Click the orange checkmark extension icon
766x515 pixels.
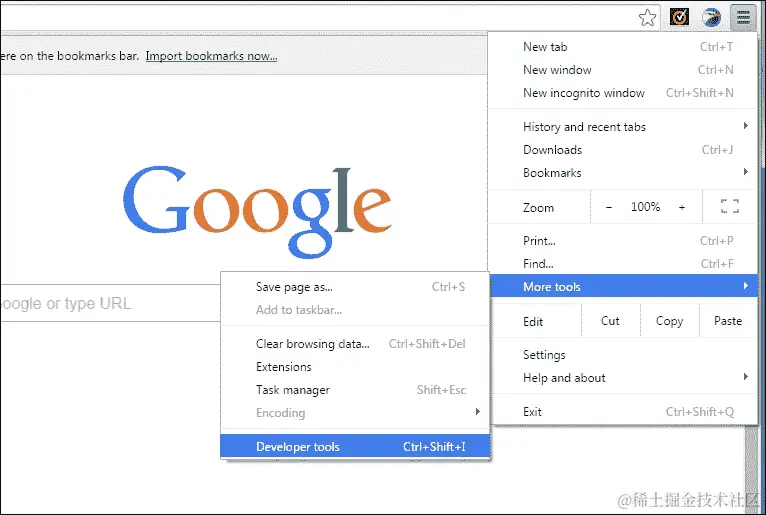679,17
